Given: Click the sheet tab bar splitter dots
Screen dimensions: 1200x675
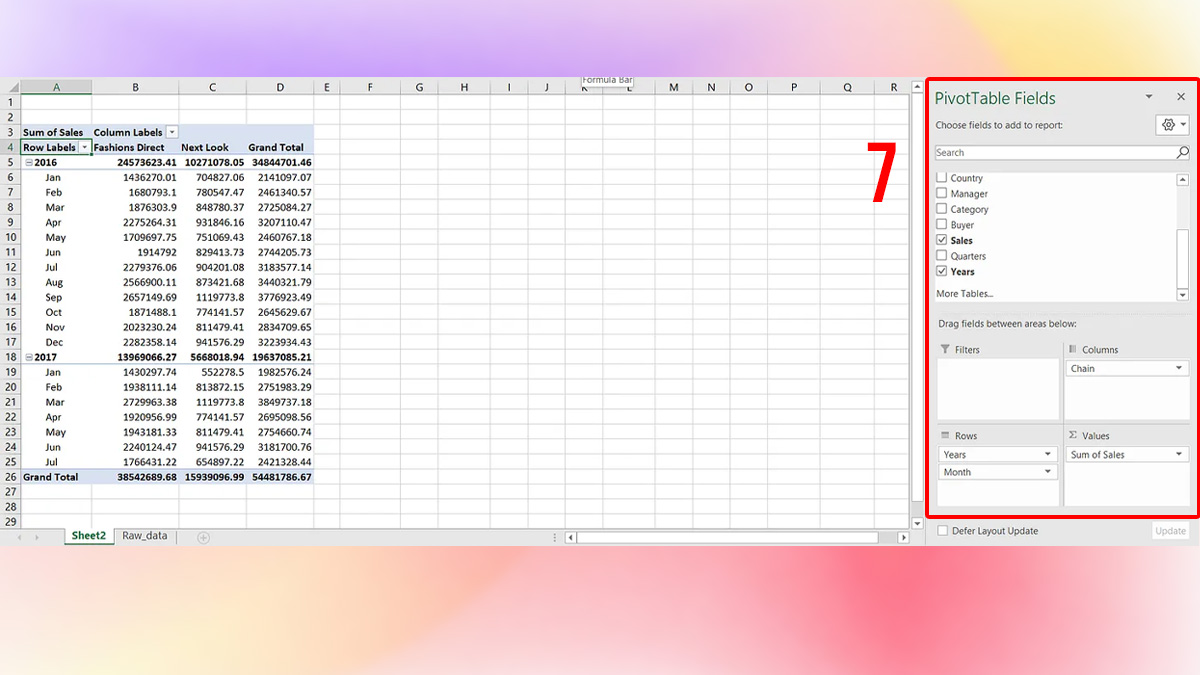Looking at the screenshot, I should [555, 537].
